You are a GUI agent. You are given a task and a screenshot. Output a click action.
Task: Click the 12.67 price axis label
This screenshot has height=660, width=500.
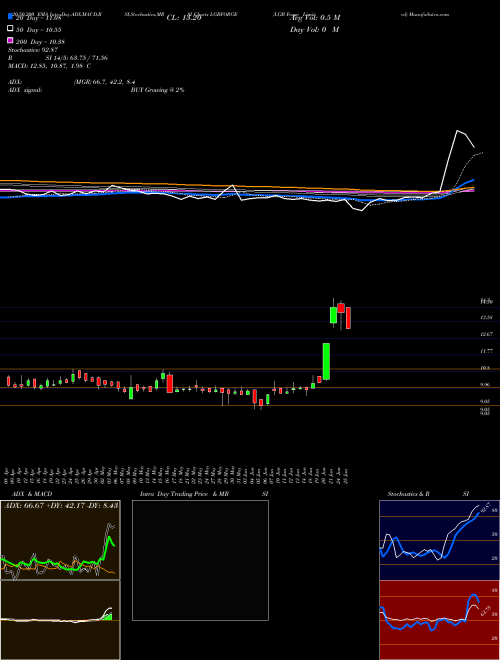pos(487,334)
